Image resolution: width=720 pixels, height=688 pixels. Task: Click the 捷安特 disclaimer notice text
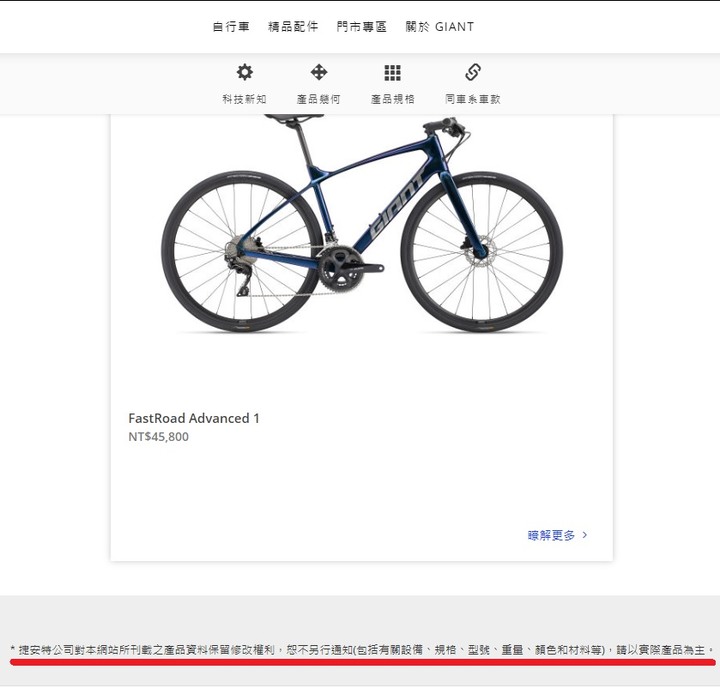coord(362,650)
